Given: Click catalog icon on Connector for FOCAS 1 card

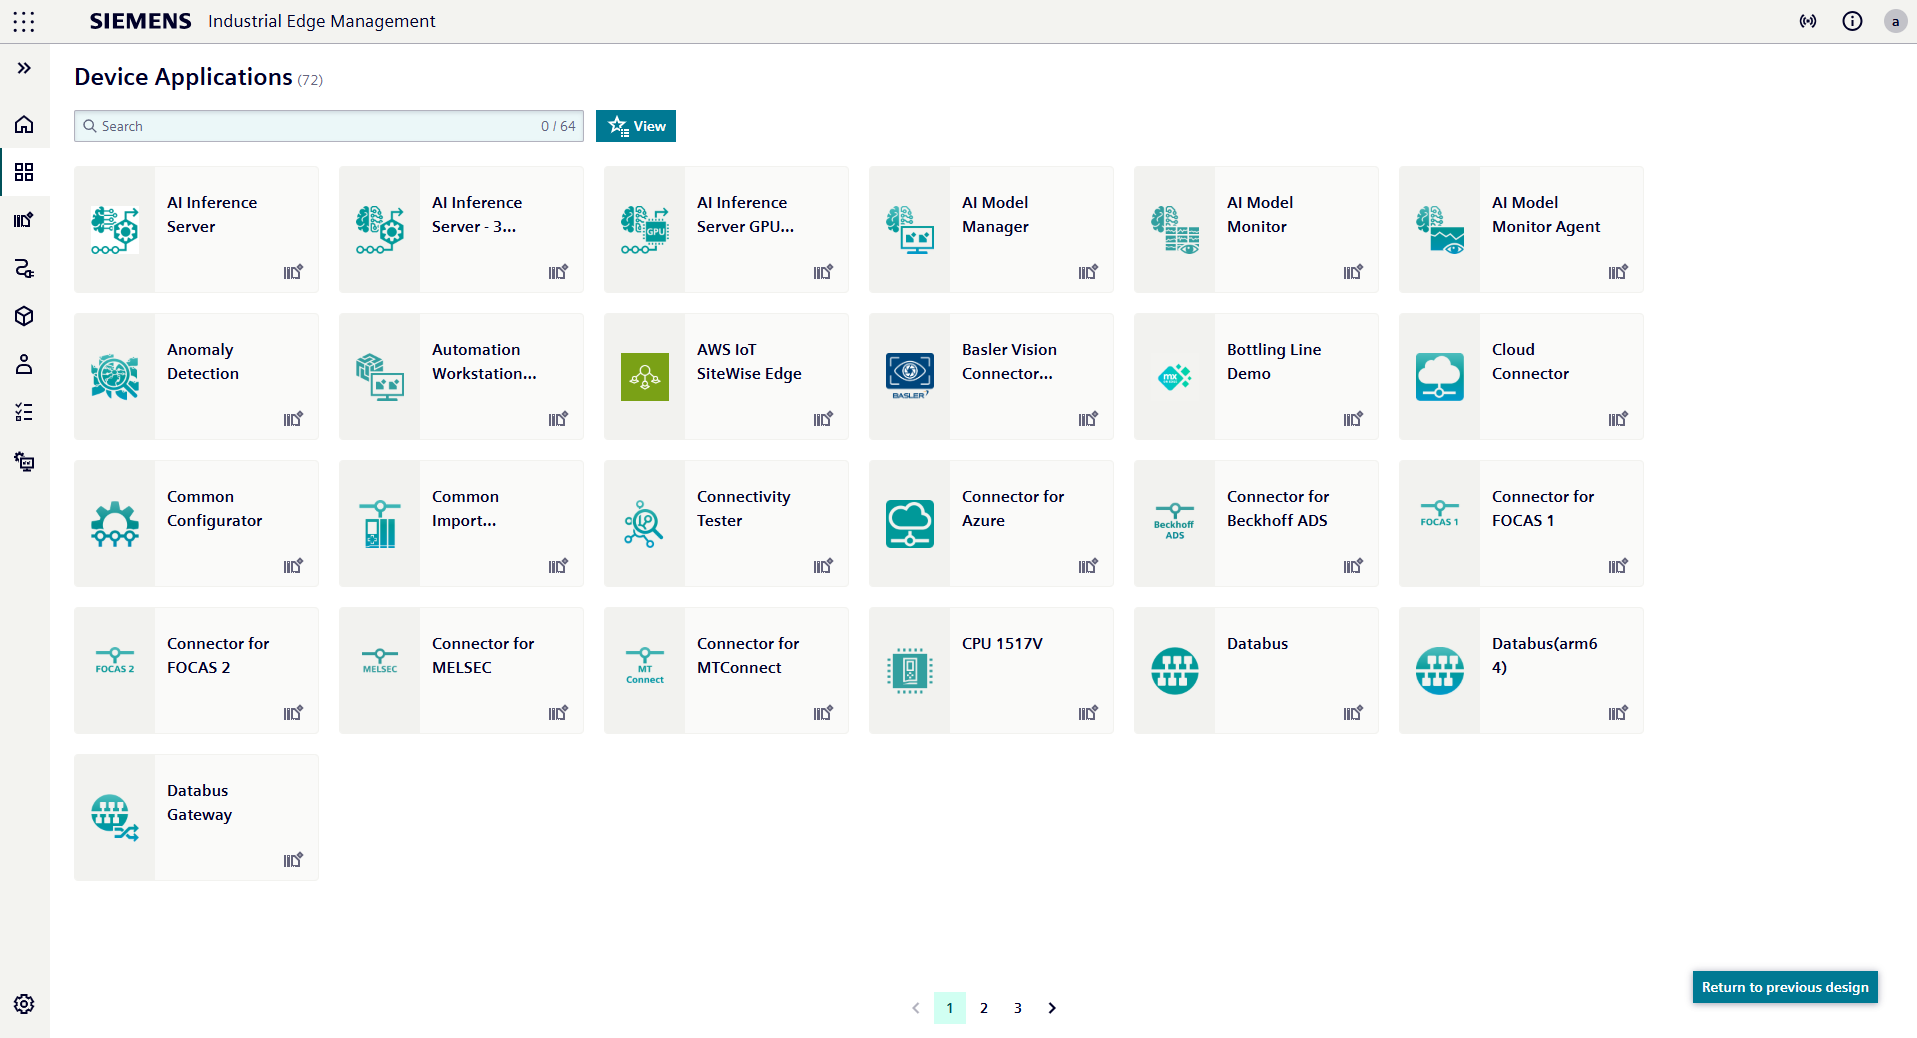Looking at the screenshot, I should [1618, 566].
